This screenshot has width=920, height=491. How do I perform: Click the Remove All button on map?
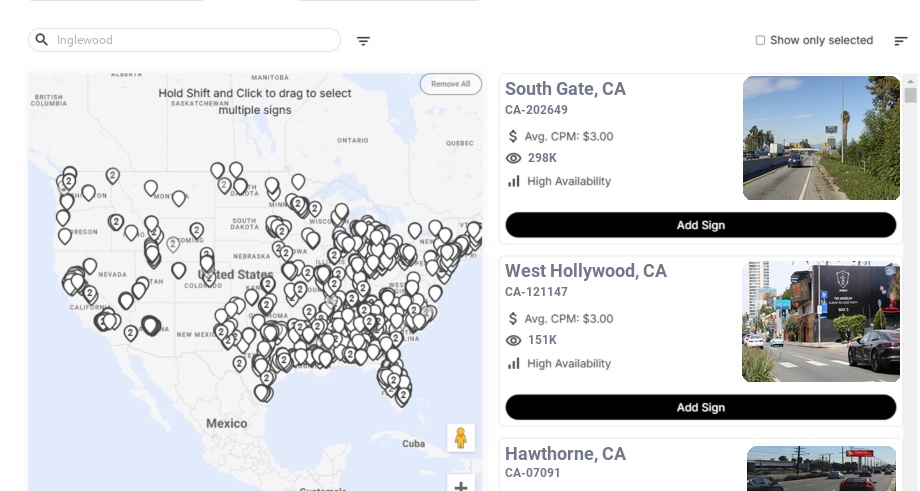click(x=450, y=84)
